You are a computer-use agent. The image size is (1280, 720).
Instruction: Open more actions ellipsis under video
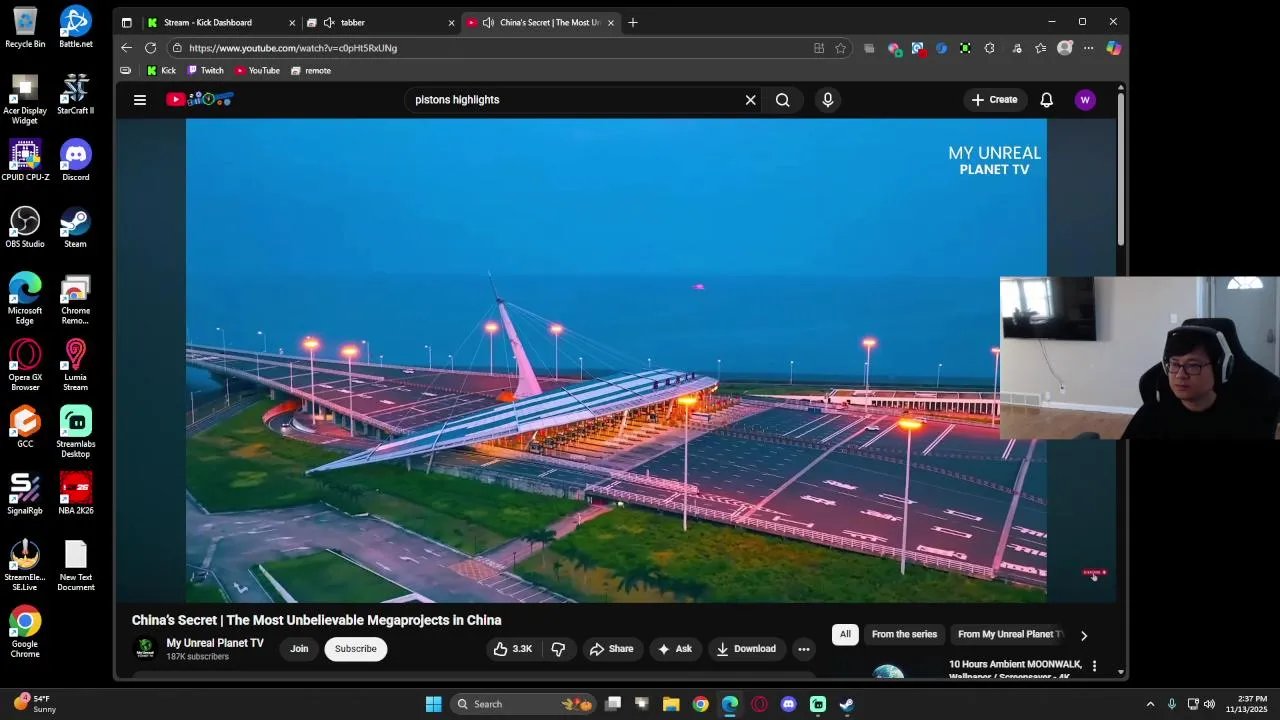pyautogui.click(x=803, y=649)
